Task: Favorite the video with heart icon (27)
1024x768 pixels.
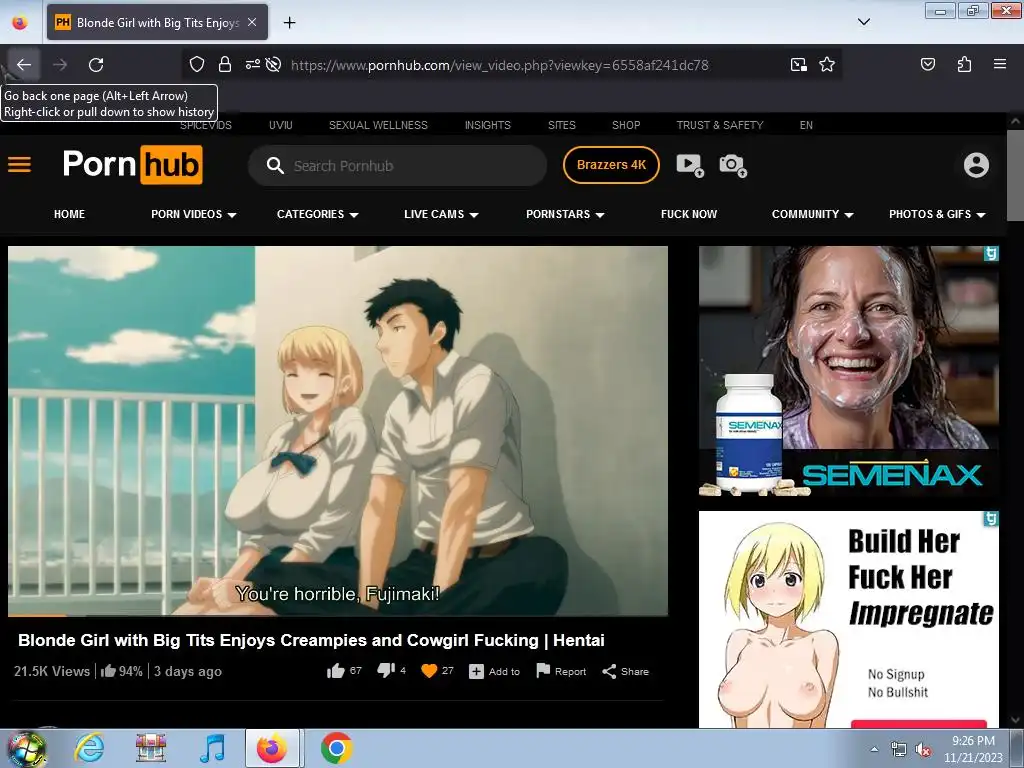Action: [438, 671]
